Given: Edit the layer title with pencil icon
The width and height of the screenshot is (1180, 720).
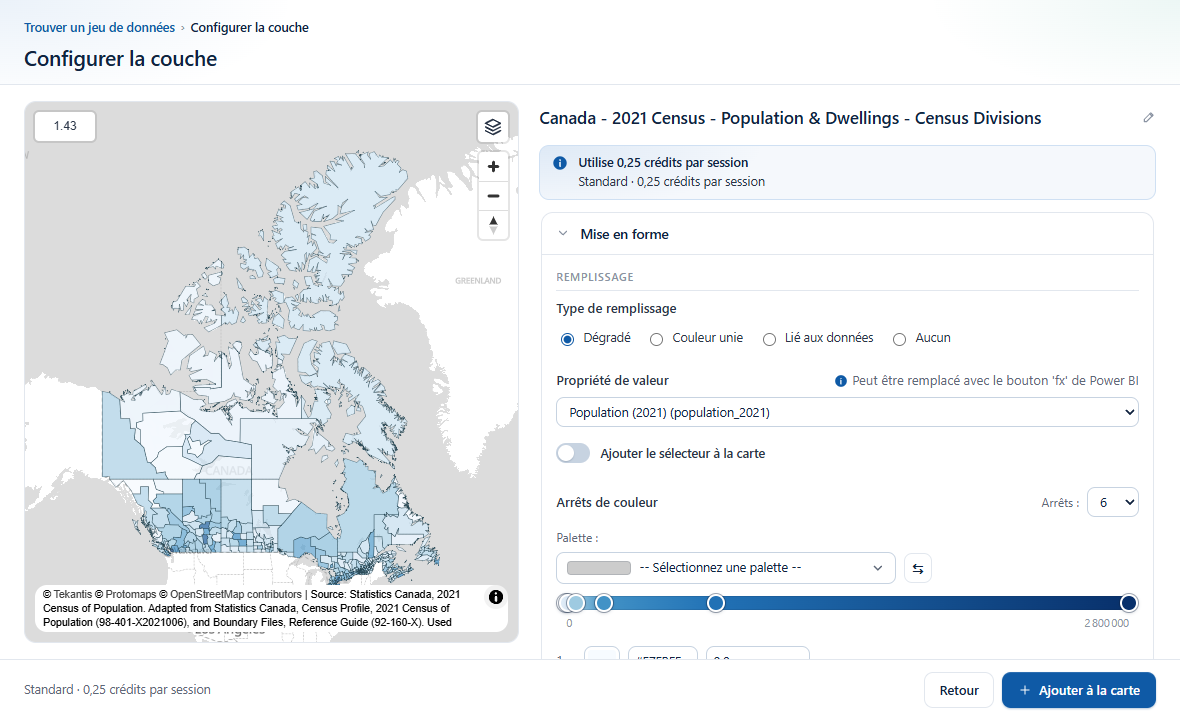Looking at the screenshot, I should click(x=1148, y=117).
